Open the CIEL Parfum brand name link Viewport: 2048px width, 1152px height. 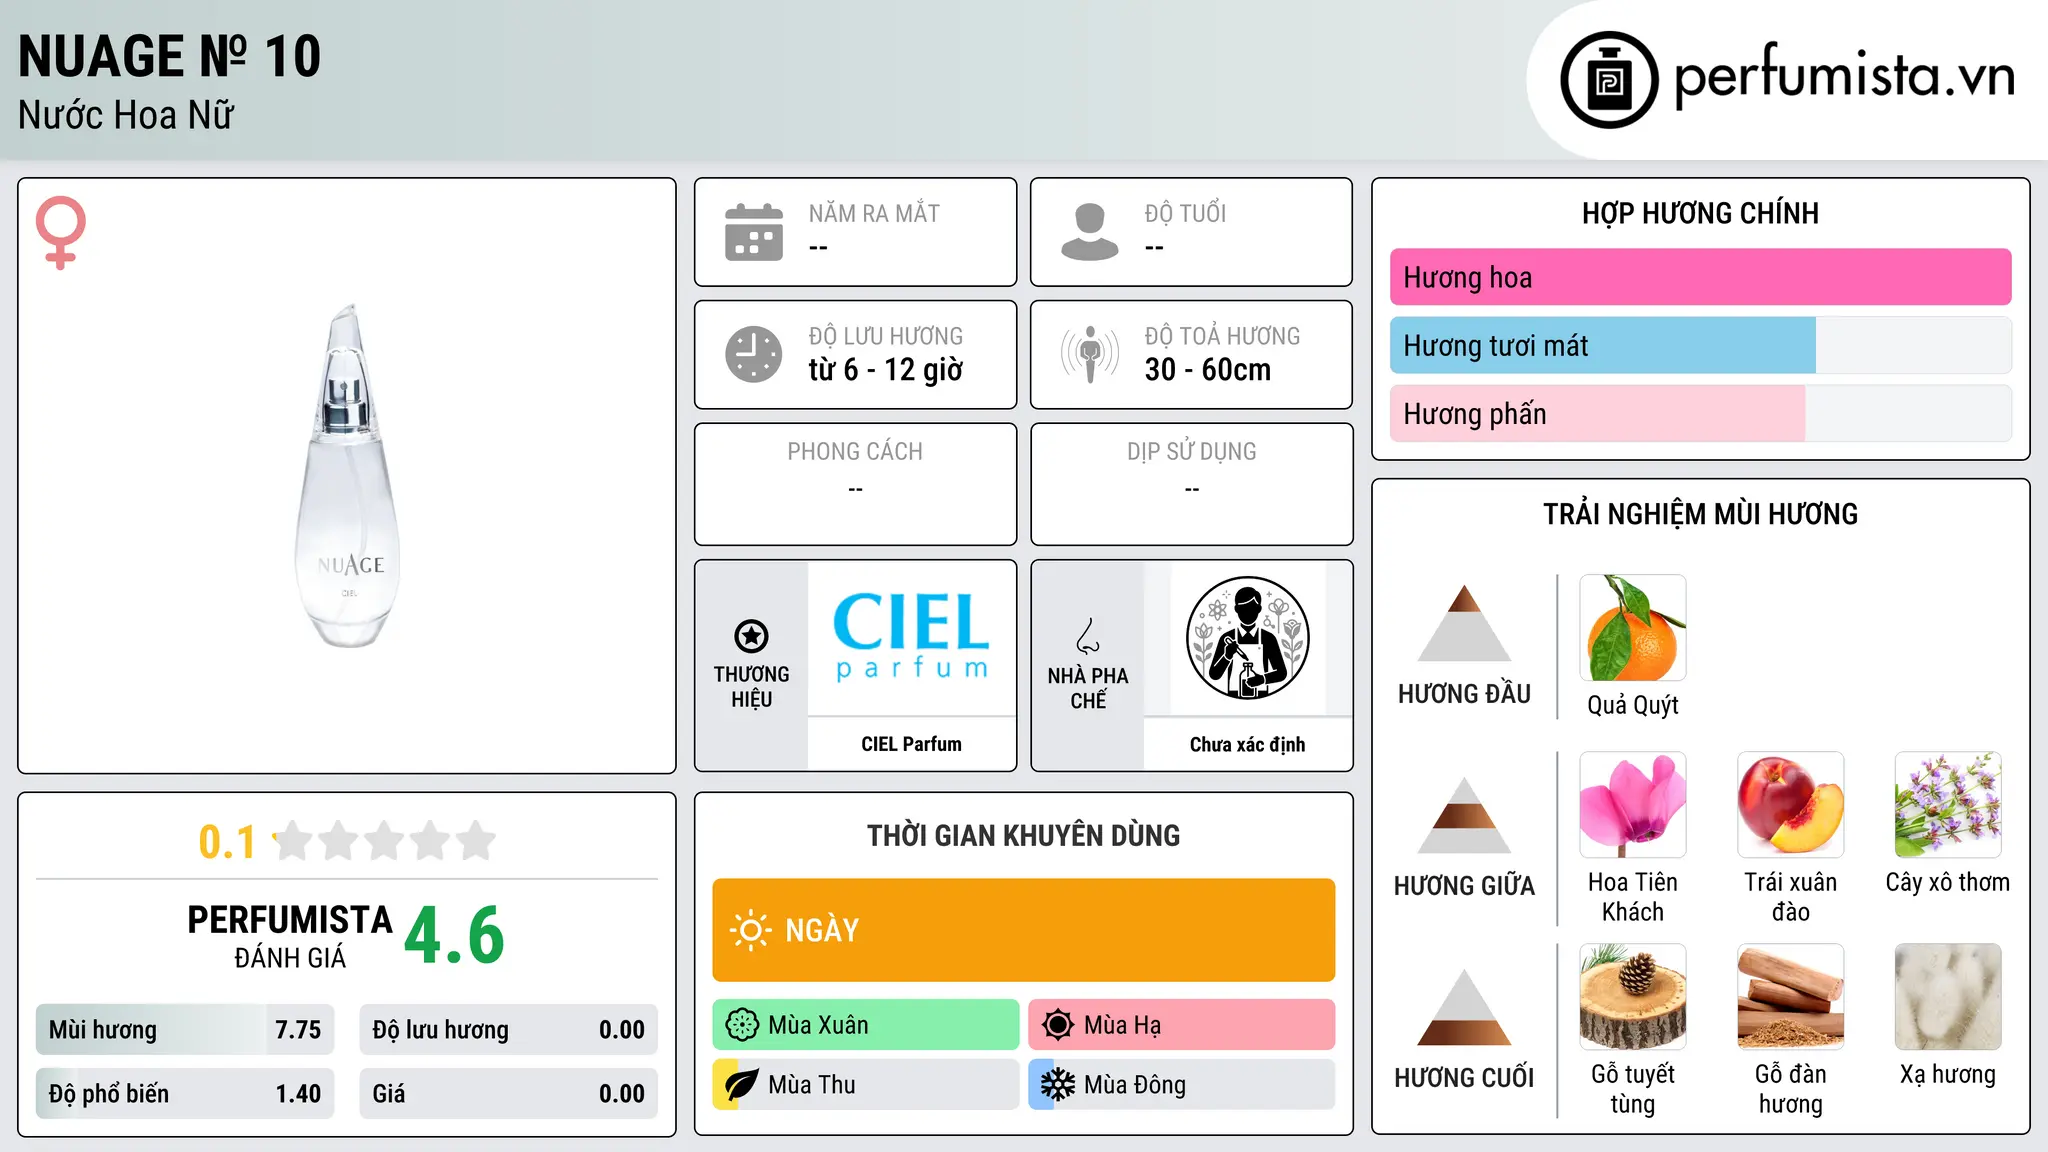(x=911, y=744)
